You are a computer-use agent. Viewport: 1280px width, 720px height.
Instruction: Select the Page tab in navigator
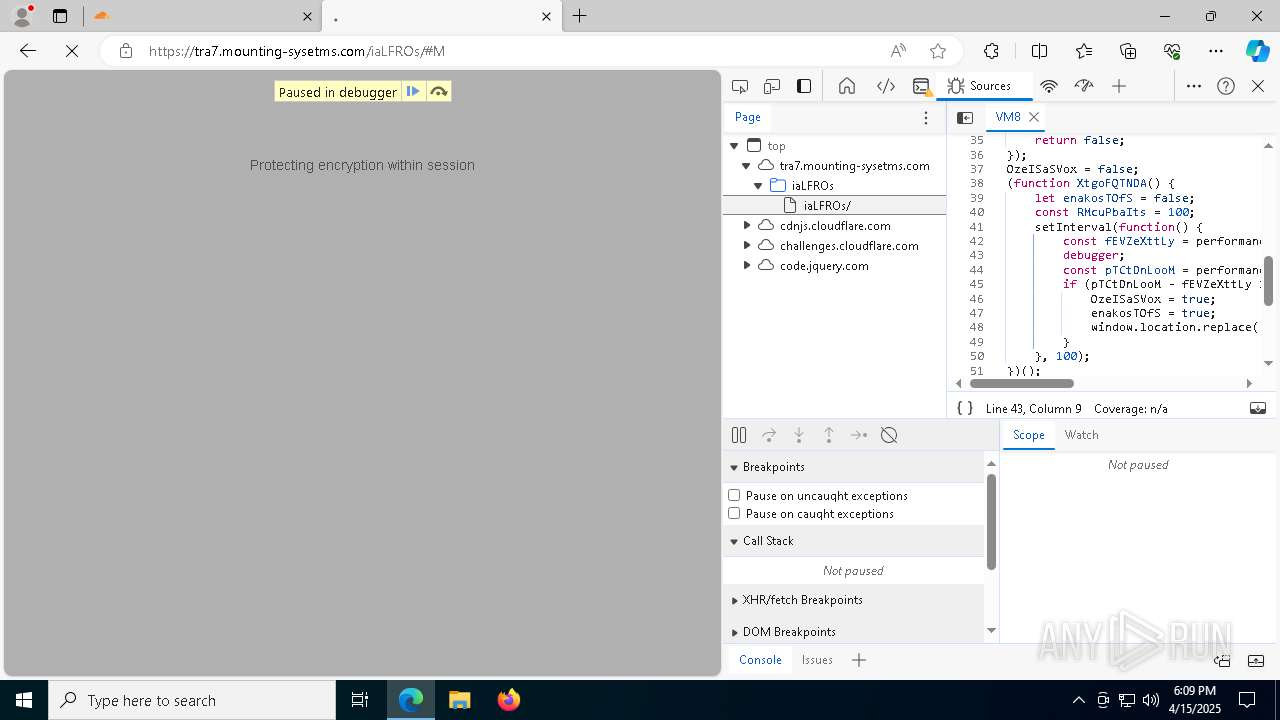(748, 117)
